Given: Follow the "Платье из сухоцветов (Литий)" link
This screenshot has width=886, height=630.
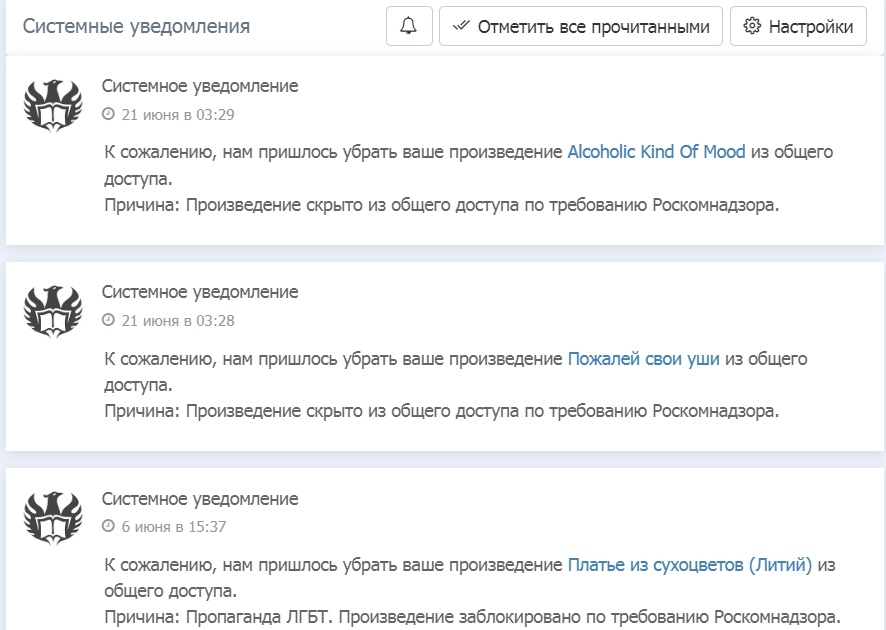Looking at the screenshot, I should [x=689, y=564].
